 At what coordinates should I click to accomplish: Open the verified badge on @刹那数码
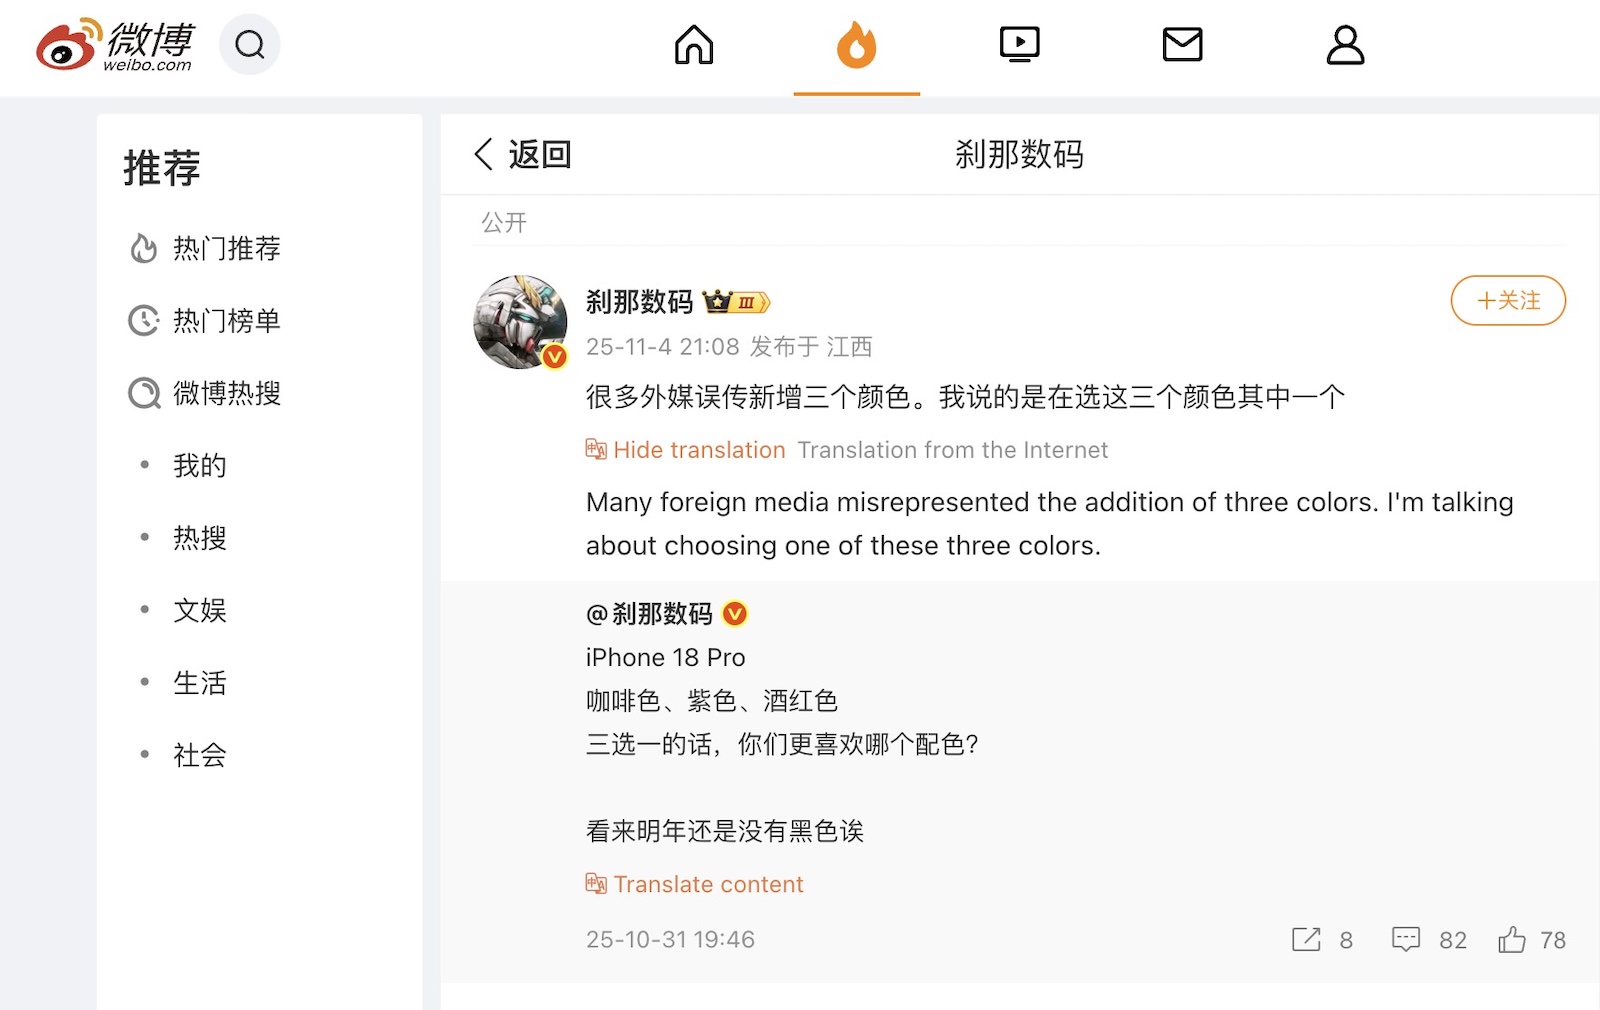pos(735,614)
